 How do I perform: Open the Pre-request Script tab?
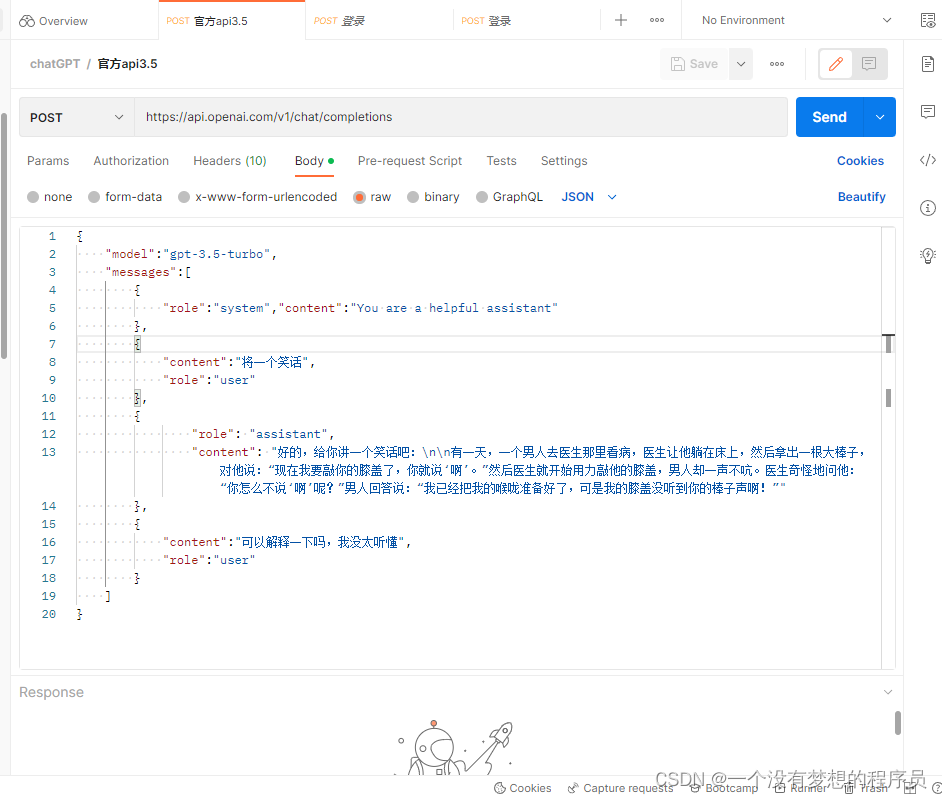[409, 160]
